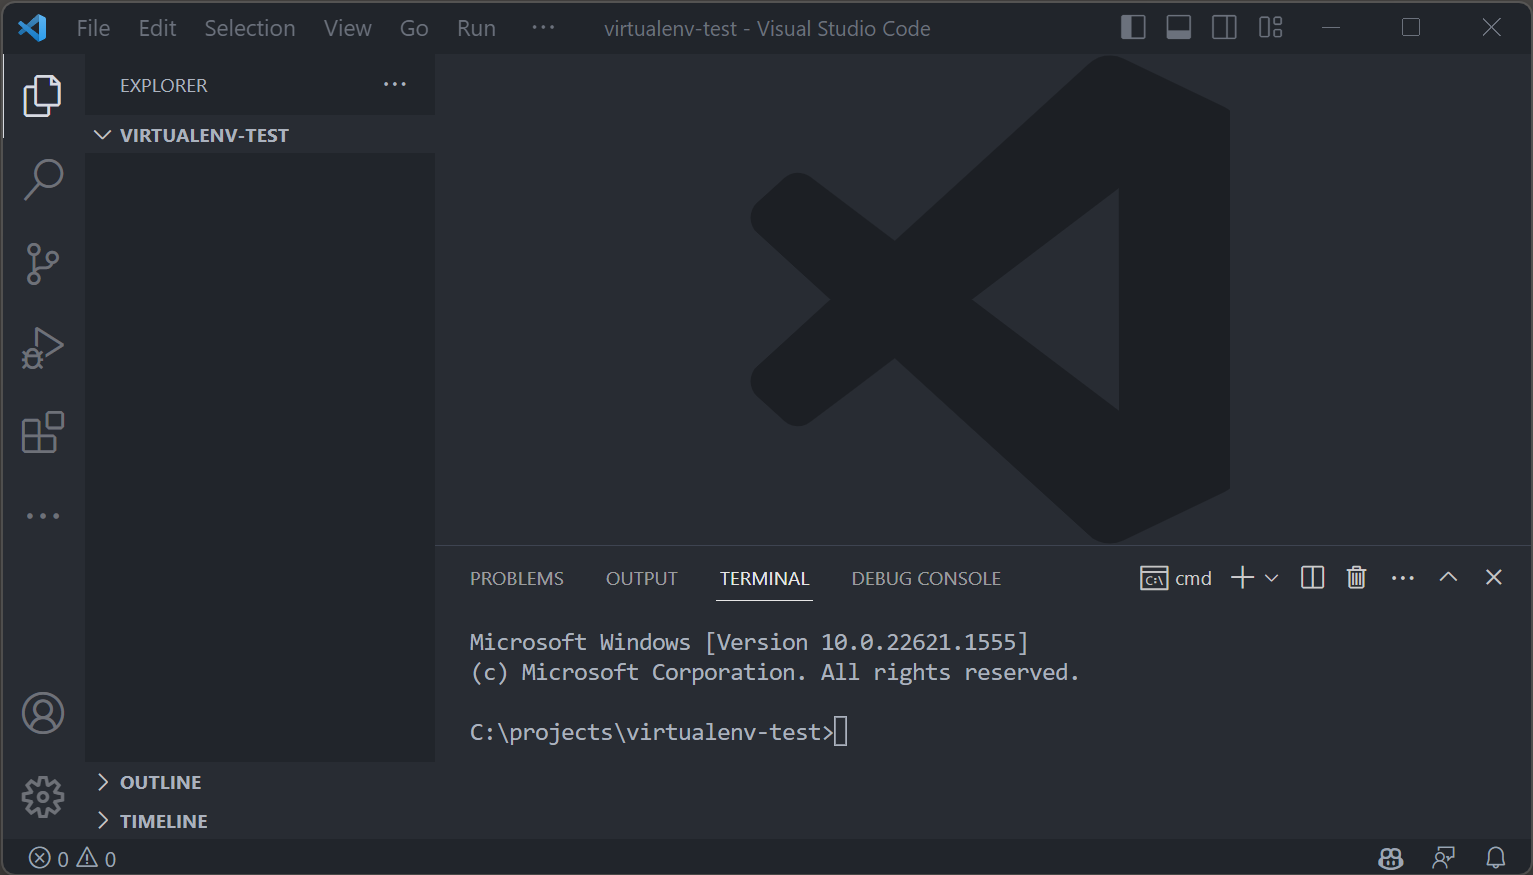Click errors and warnings count in status bar

tap(73, 859)
